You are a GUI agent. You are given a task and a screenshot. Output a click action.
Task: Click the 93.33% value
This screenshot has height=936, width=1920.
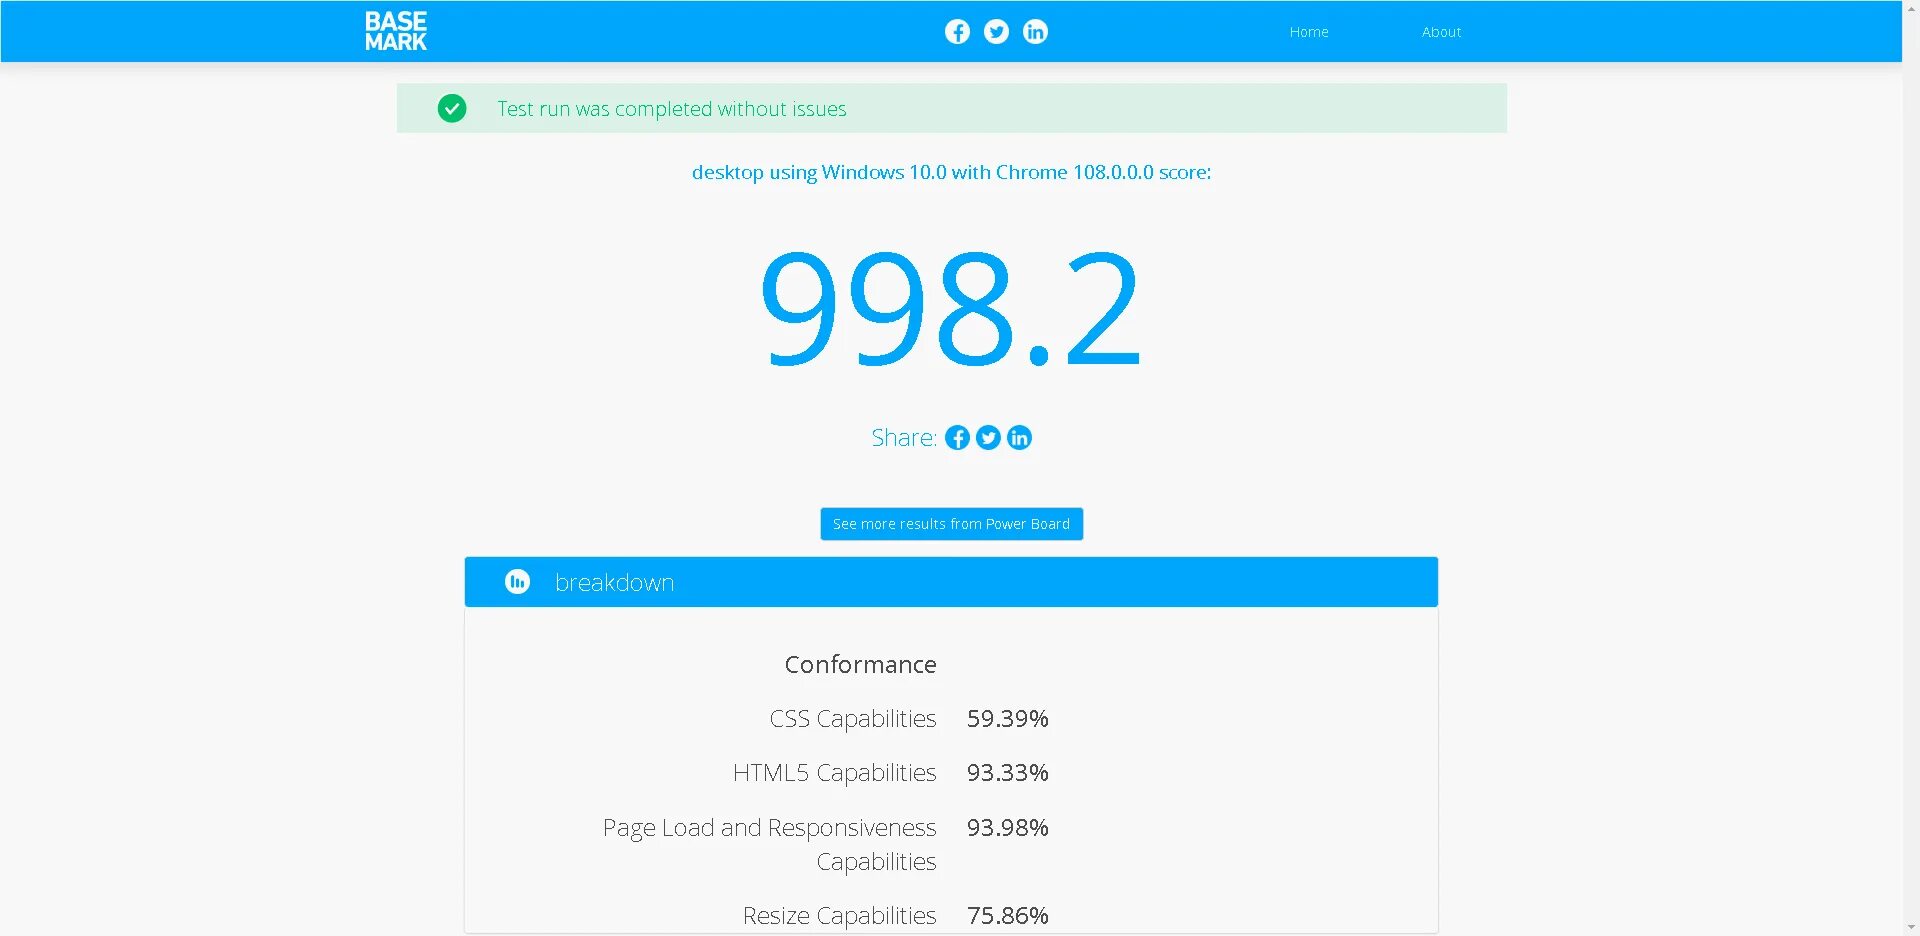click(x=1008, y=773)
